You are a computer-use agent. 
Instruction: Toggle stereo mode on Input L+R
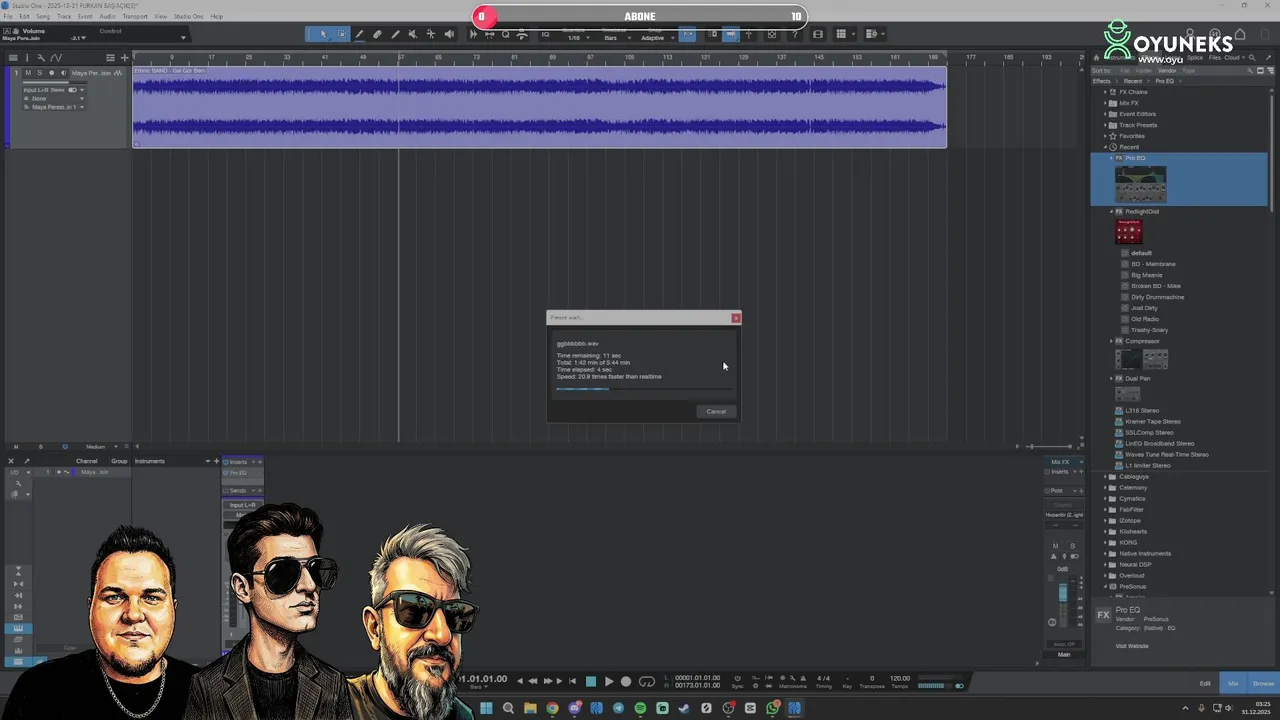[72, 90]
